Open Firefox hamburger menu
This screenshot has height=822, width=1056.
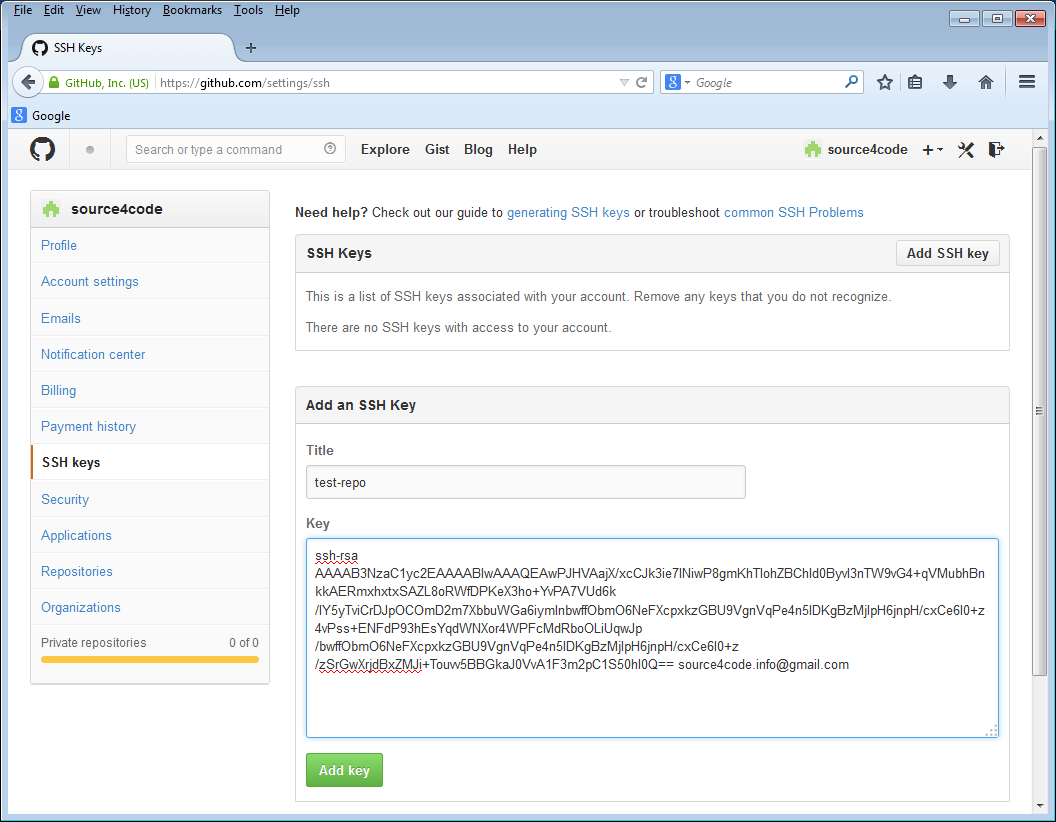click(x=1026, y=82)
